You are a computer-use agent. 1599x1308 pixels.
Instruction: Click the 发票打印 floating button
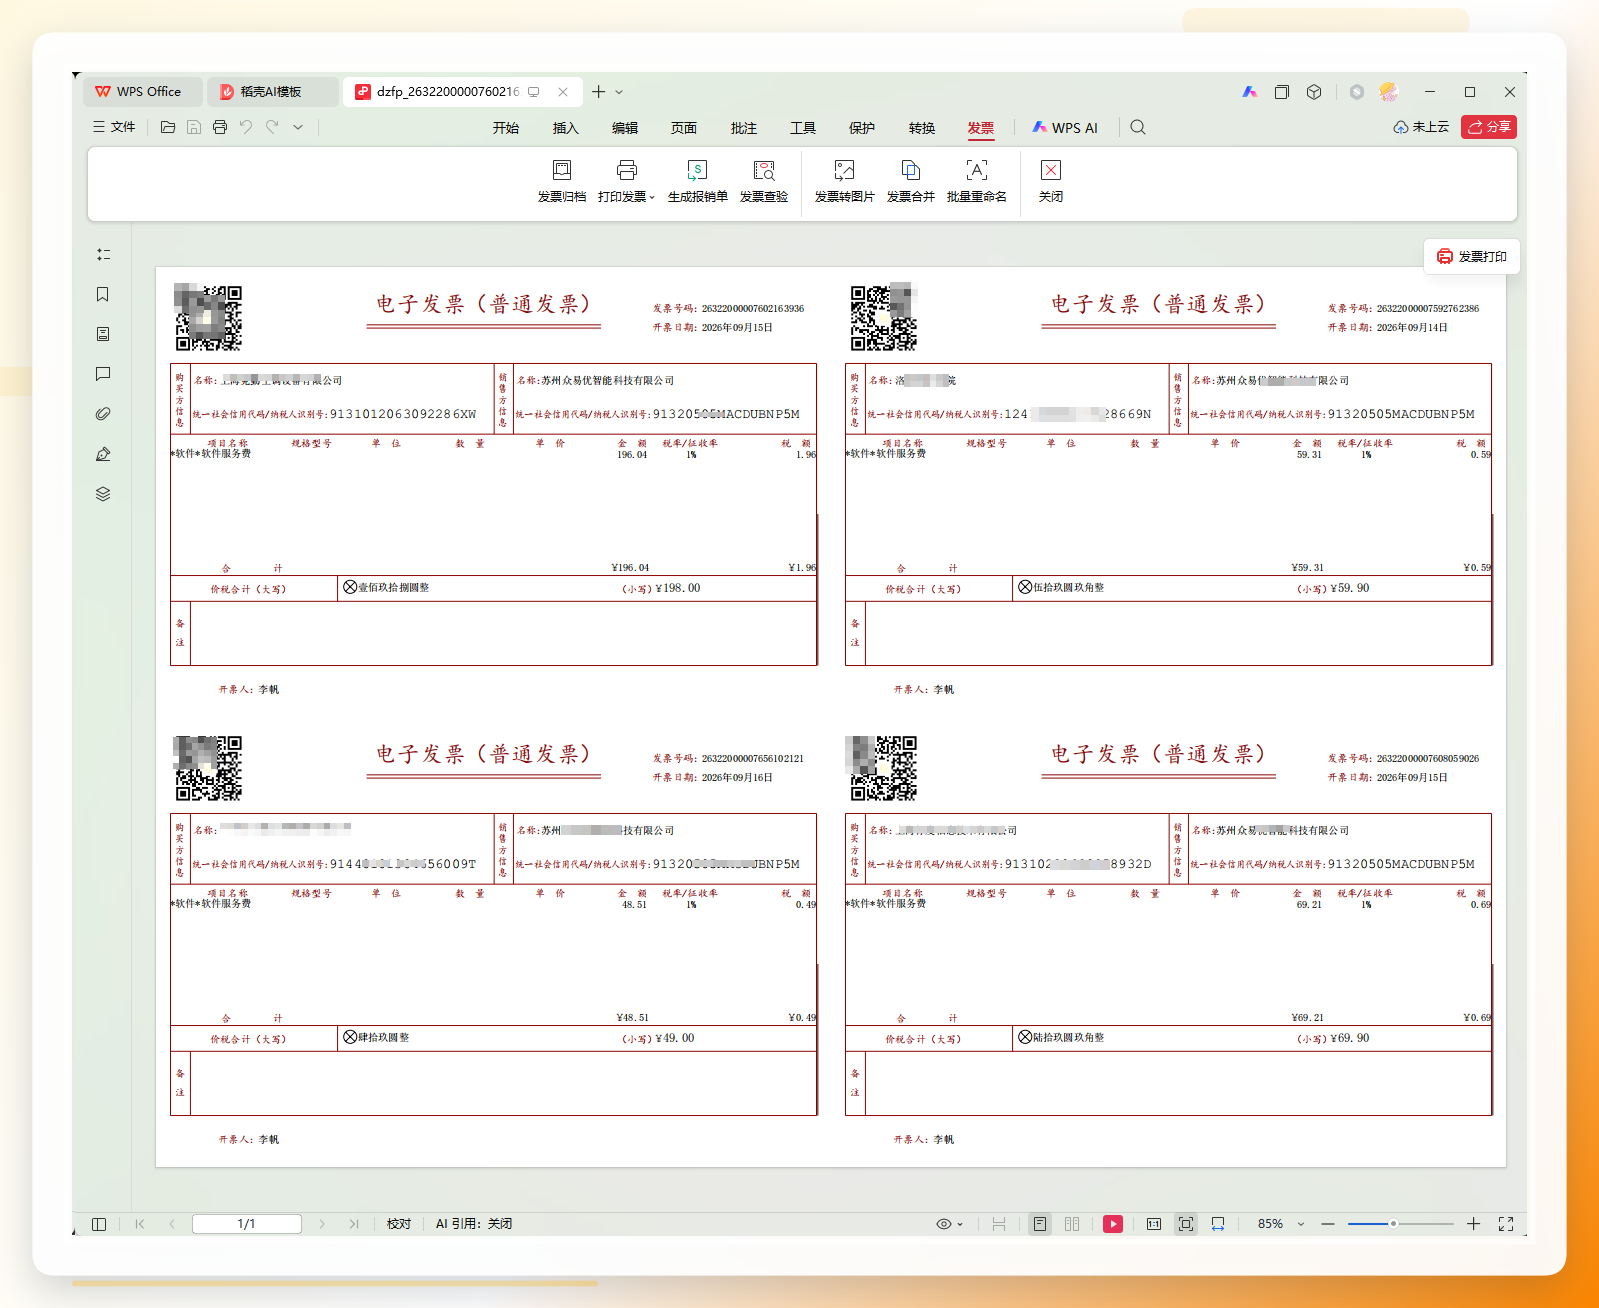tap(1472, 257)
